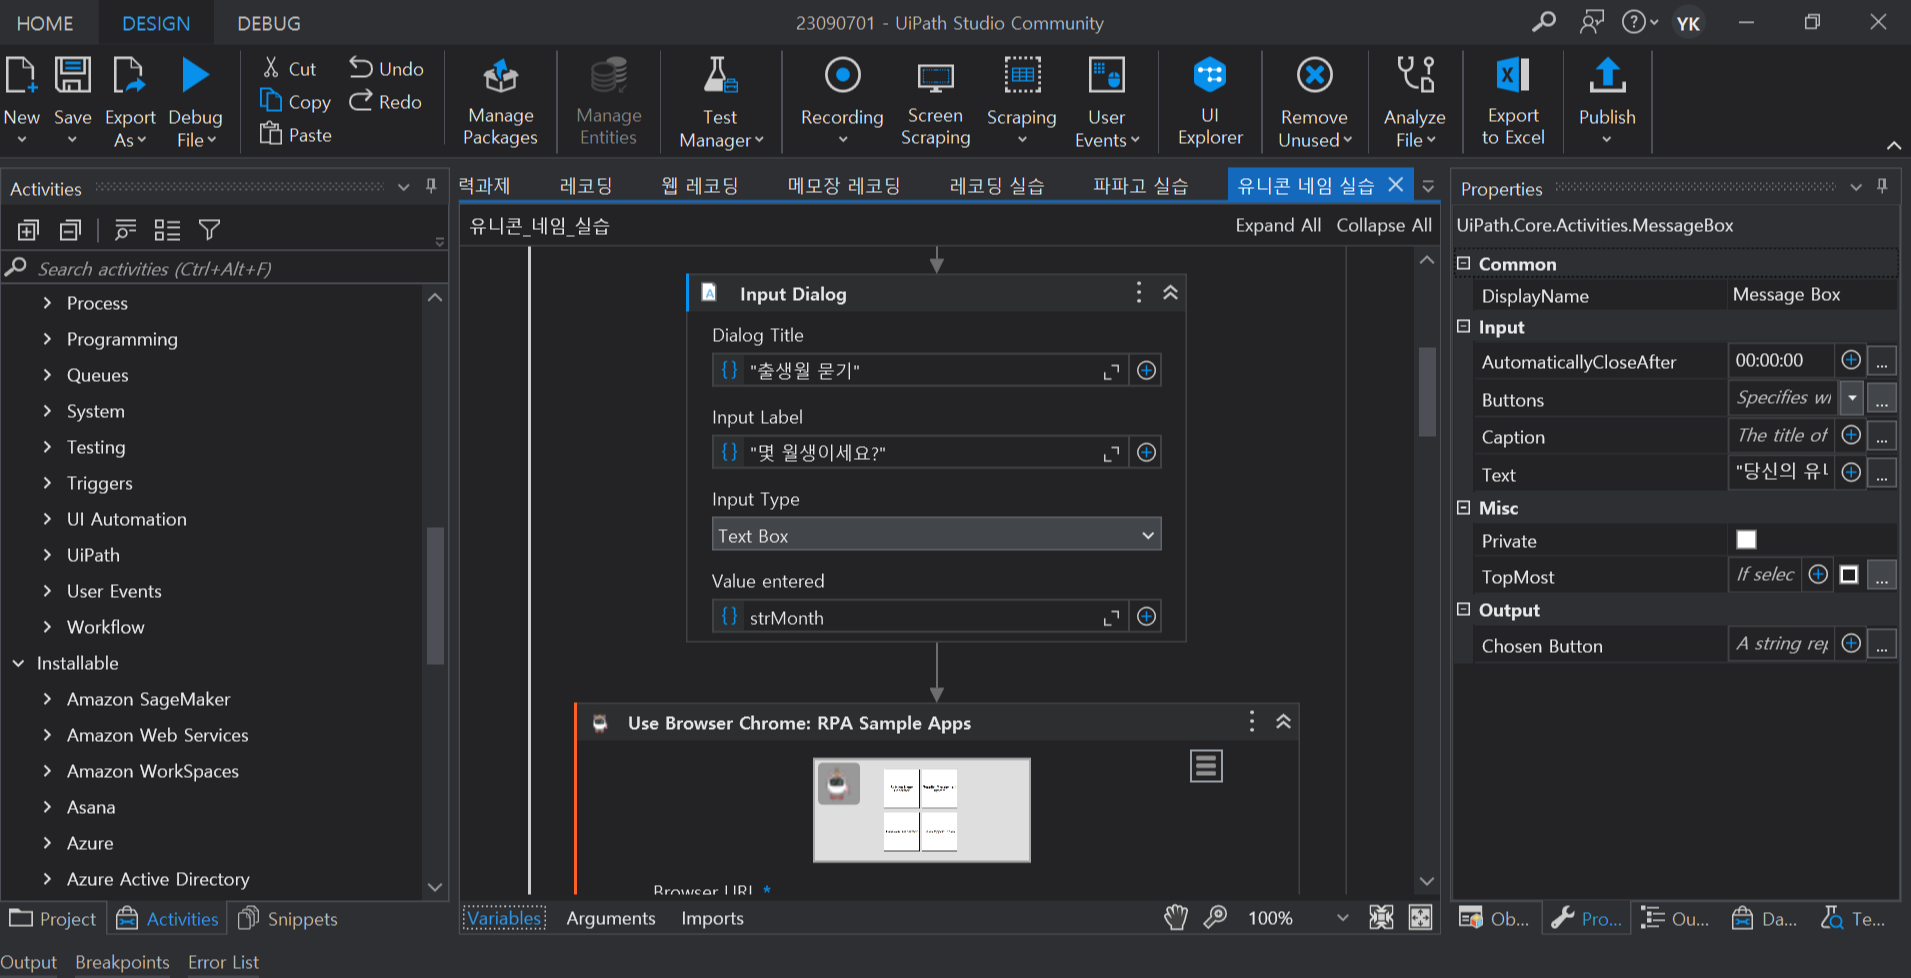Expand the UI Automation node
The width and height of the screenshot is (1911, 978).
47,519
